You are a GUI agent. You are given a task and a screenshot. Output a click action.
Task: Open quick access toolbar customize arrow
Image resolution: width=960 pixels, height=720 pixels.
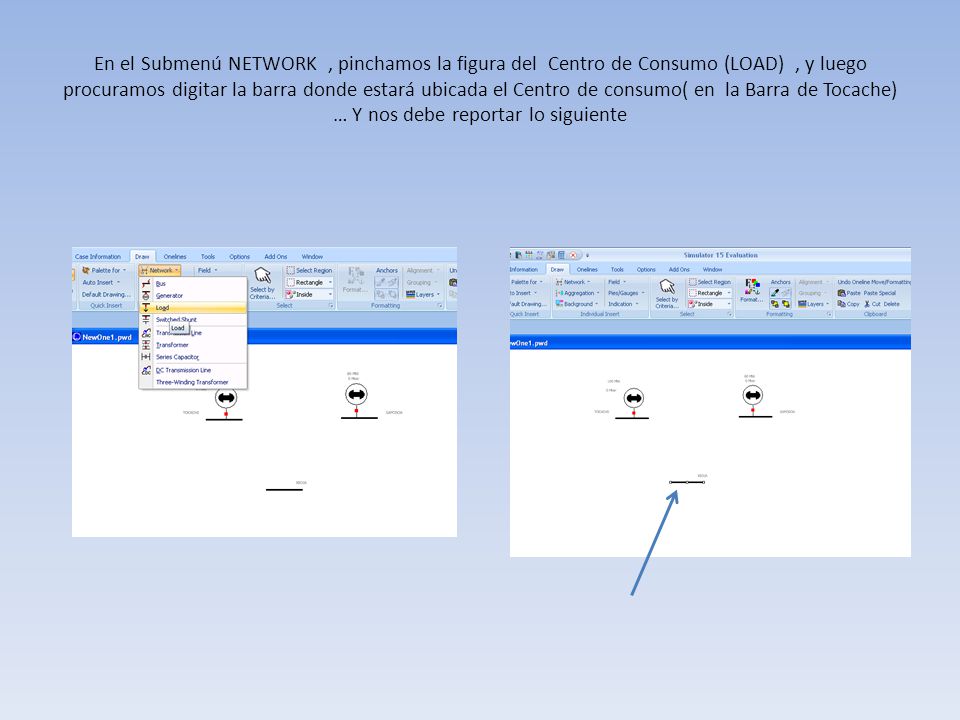[587, 256]
